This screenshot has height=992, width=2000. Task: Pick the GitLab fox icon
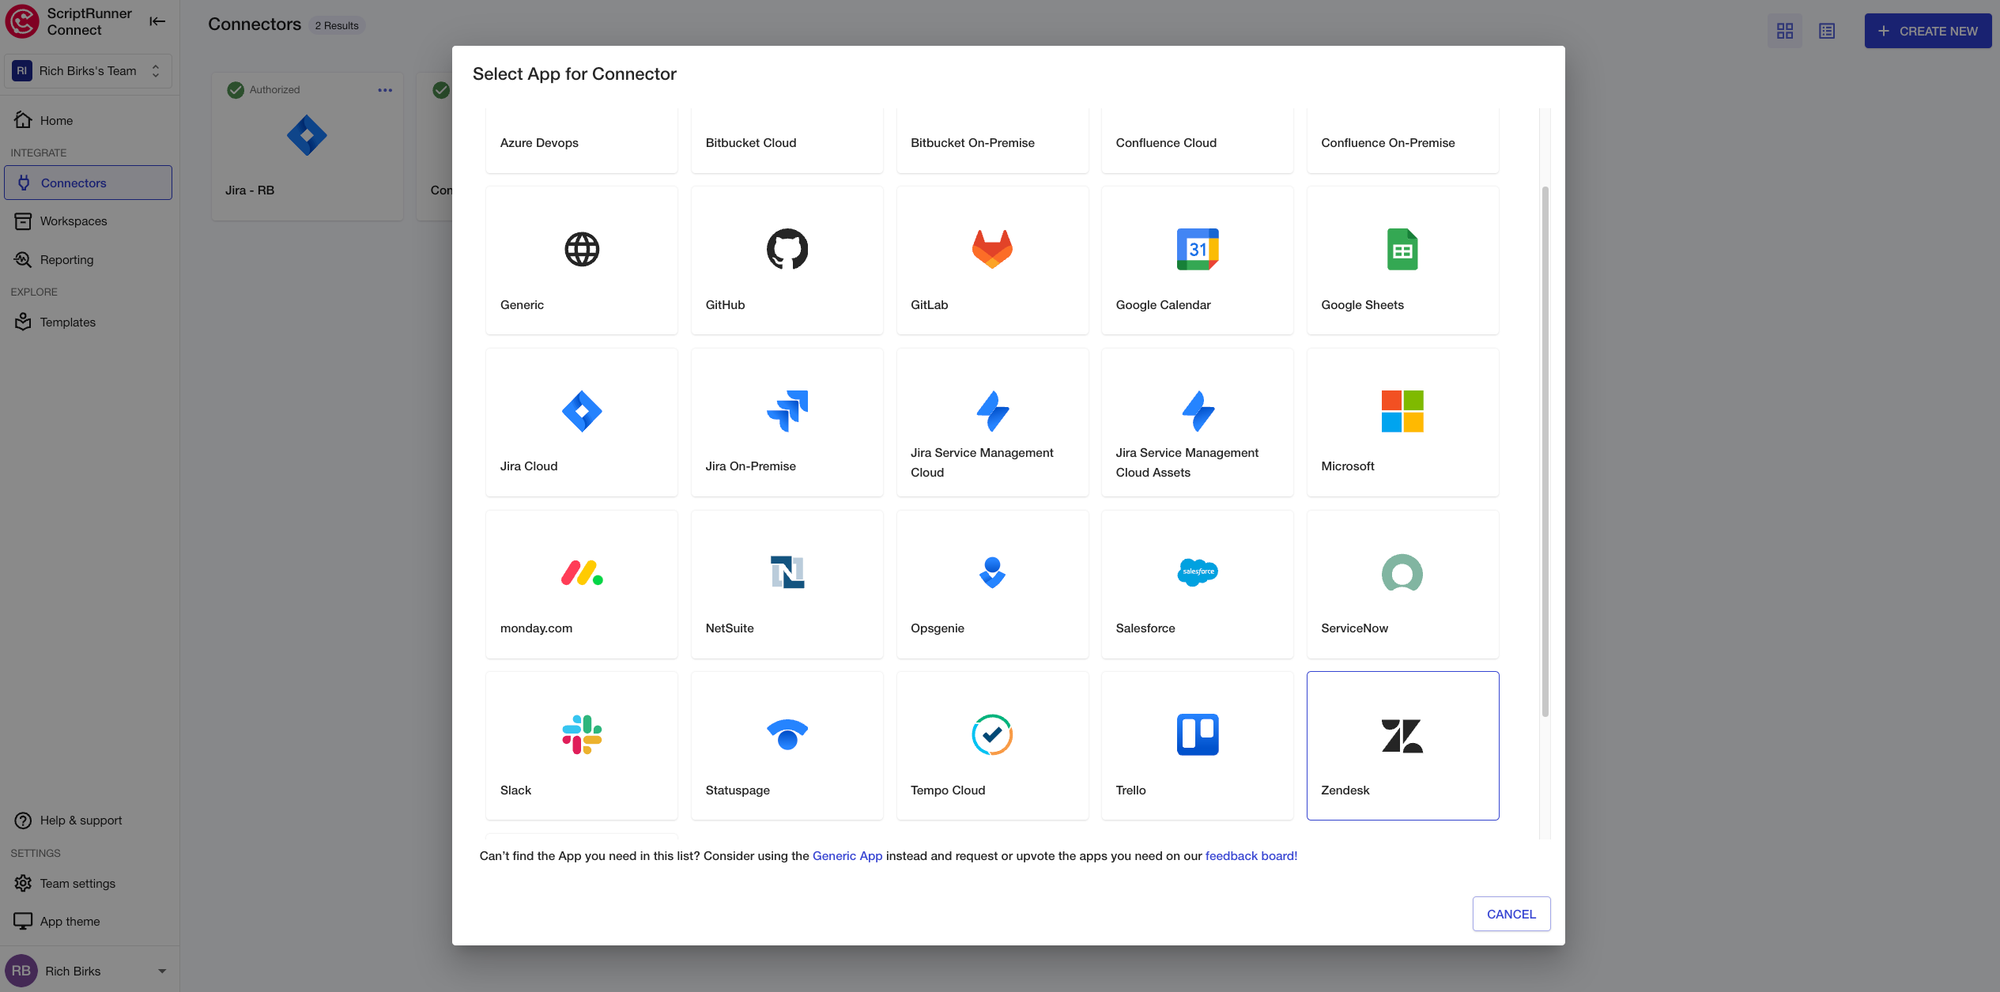coord(992,249)
